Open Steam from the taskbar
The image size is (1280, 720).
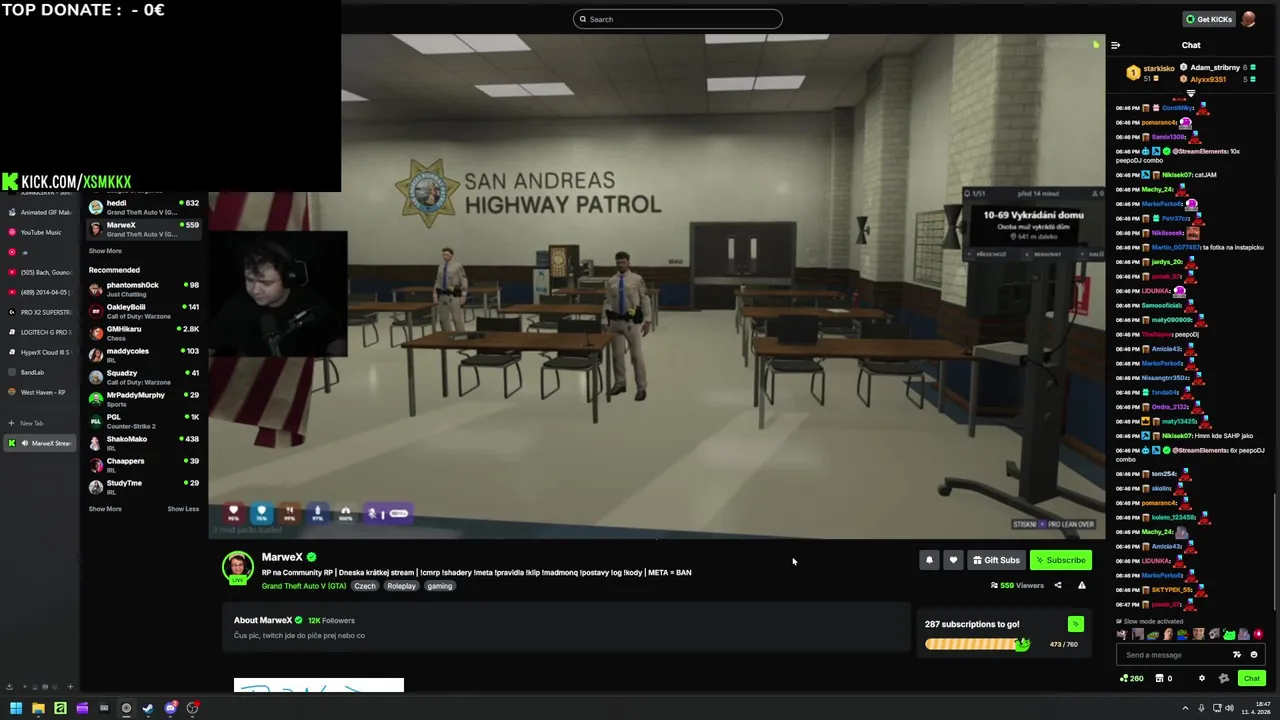click(x=148, y=708)
